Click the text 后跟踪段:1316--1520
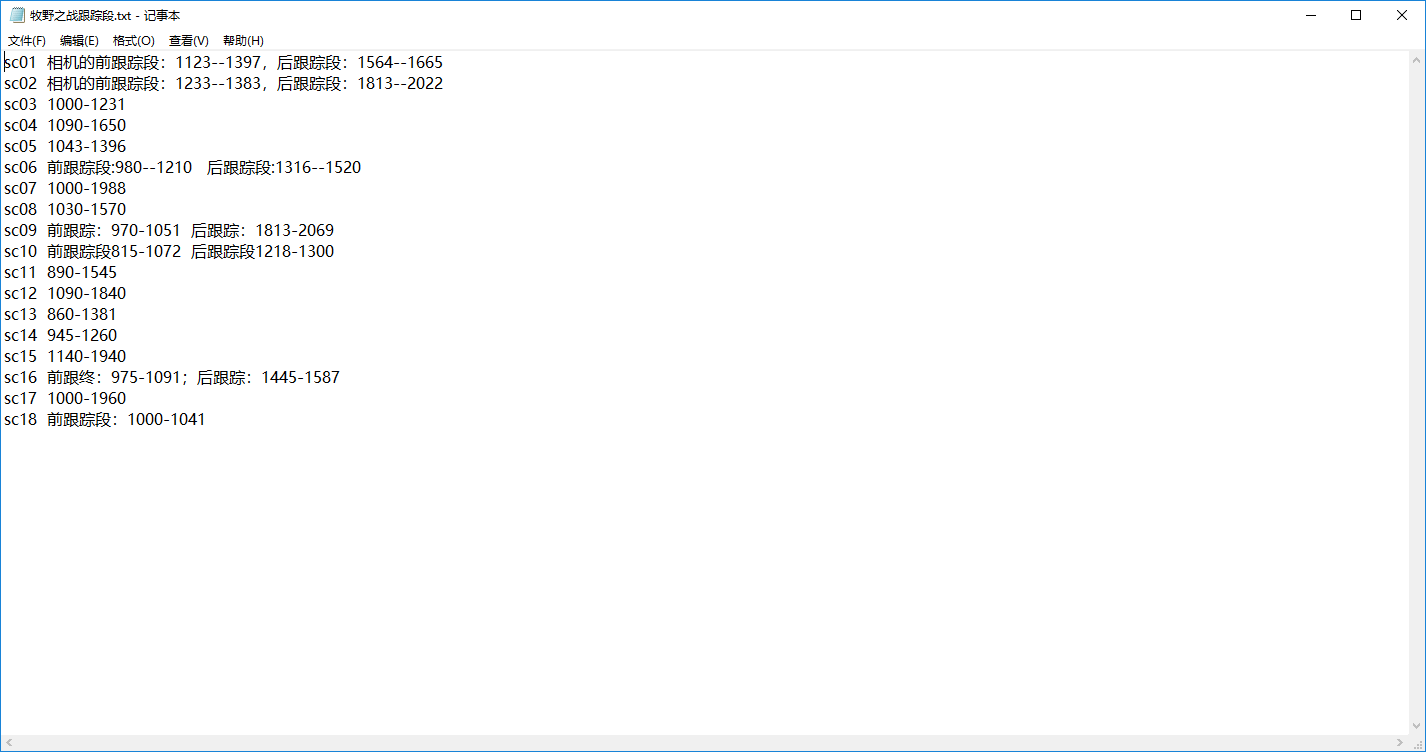Screen dimensions: 1426x752 [x=284, y=167]
